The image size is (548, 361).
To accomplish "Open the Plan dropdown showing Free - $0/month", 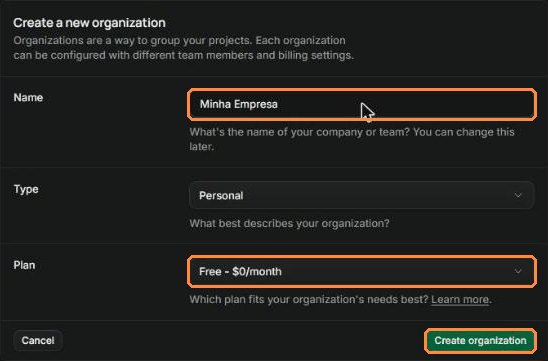I will pos(362,272).
